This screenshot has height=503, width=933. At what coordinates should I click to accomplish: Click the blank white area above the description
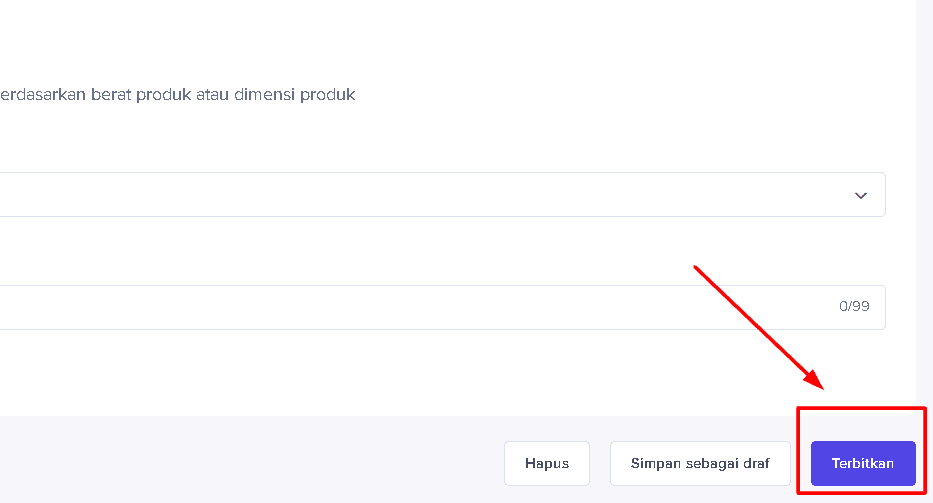(400, 40)
